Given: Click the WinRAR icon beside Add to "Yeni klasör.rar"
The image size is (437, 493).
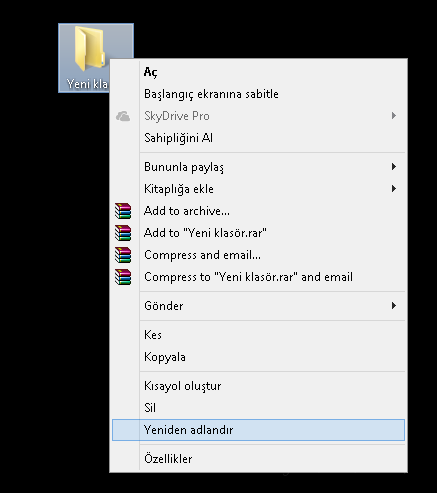Looking at the screenshot, I should click(x=123, y=233).
